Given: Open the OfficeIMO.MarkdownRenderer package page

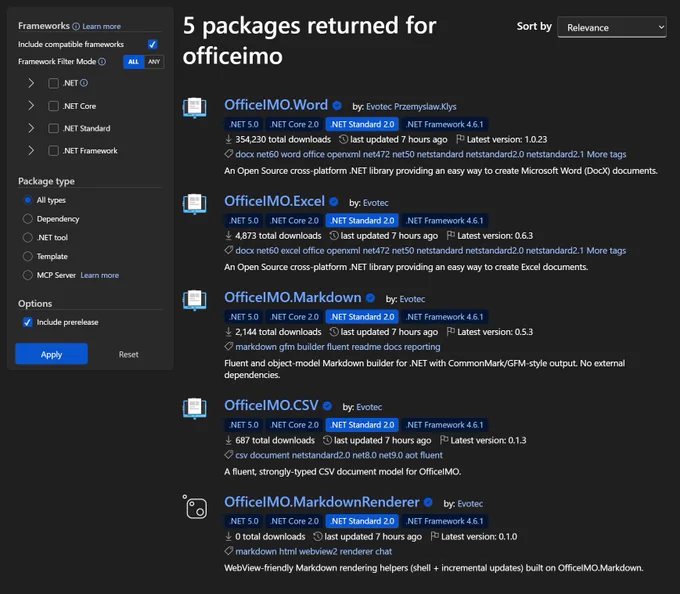Looking at the screenshot, I should [321, 502].
